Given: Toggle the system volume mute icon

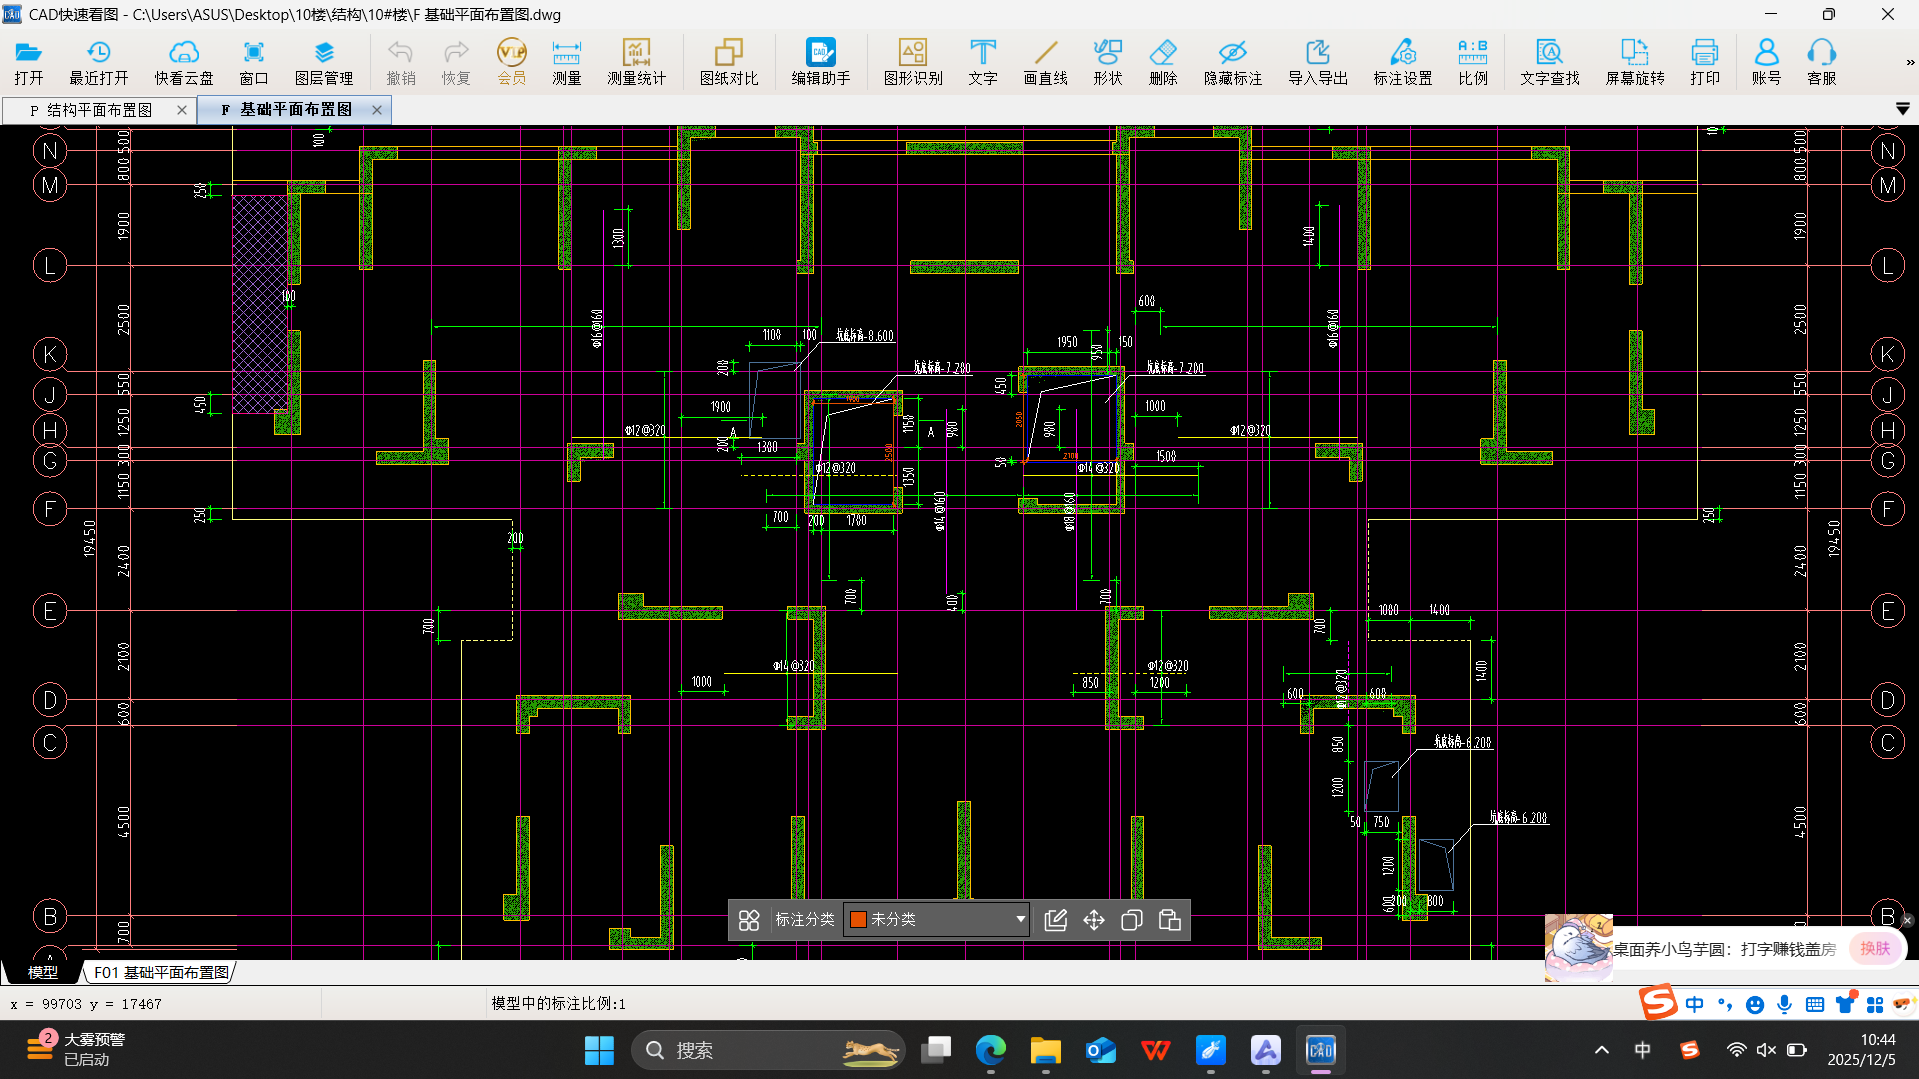Looking at the screenshot, I should pyautogui.click(x=1766, y=1050).
